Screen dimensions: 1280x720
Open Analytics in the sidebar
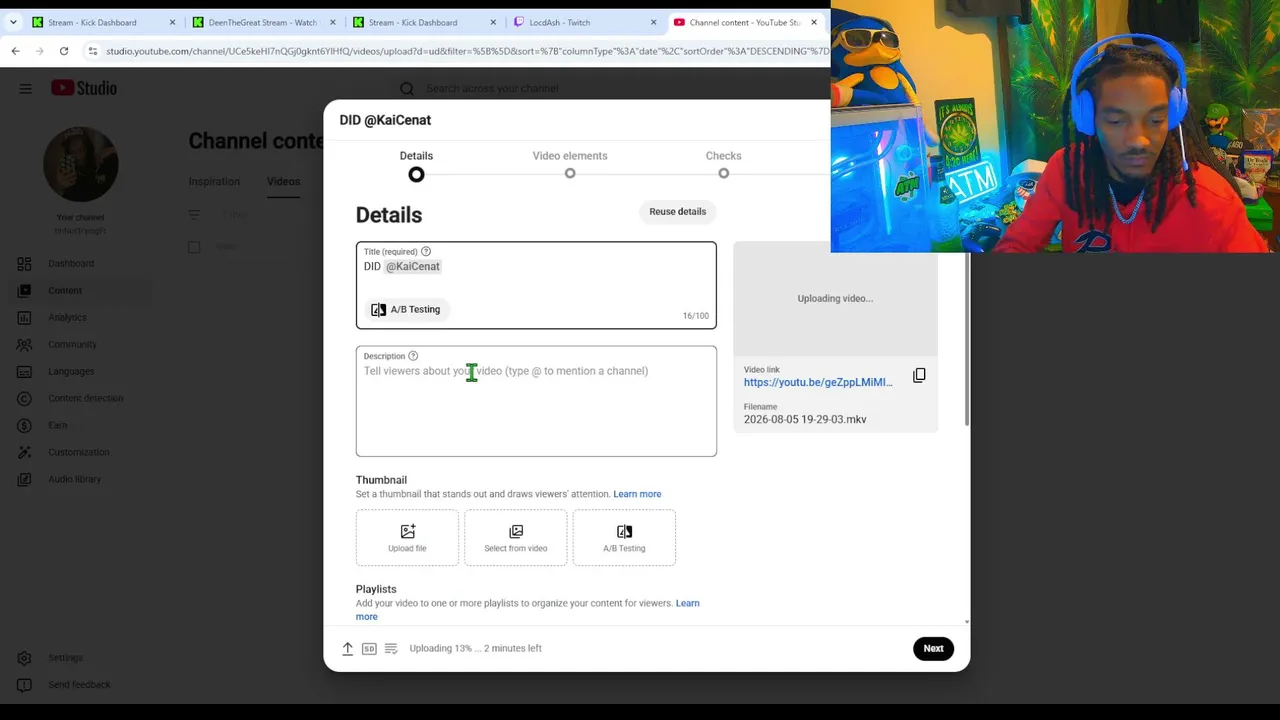(x=67, y=317)
